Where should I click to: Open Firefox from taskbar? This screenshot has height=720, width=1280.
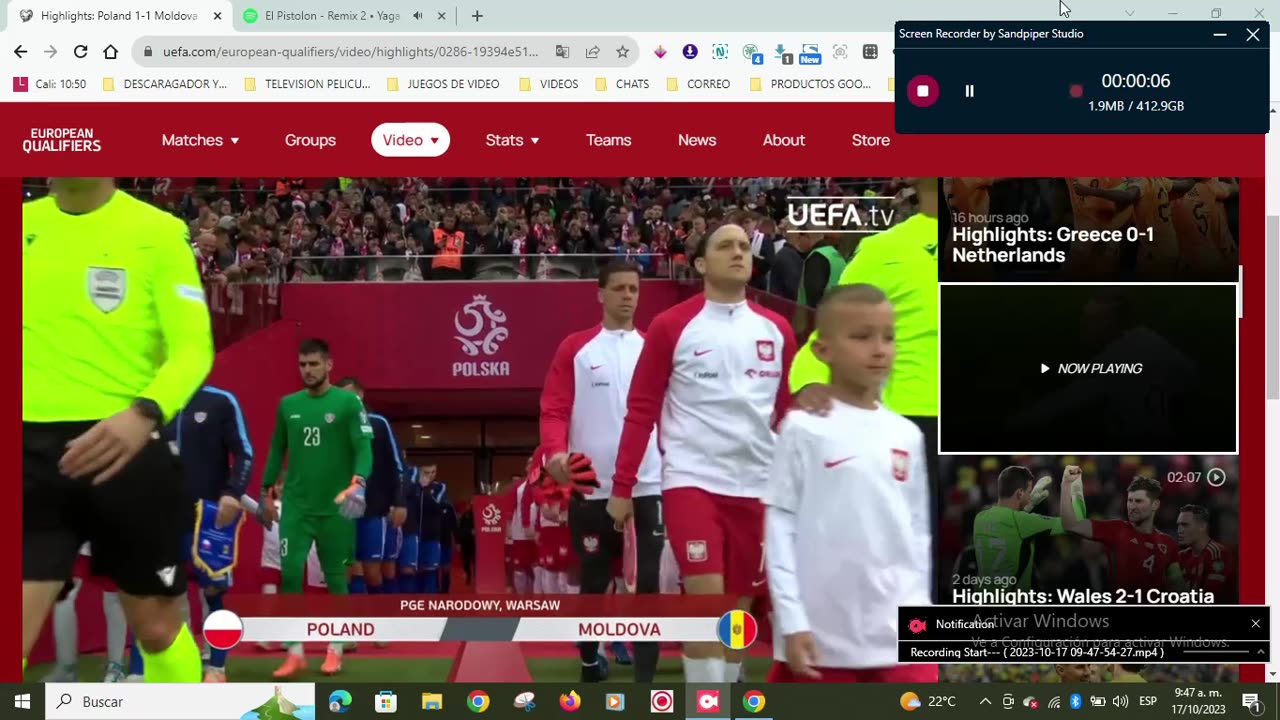click(x=569, y=701)
